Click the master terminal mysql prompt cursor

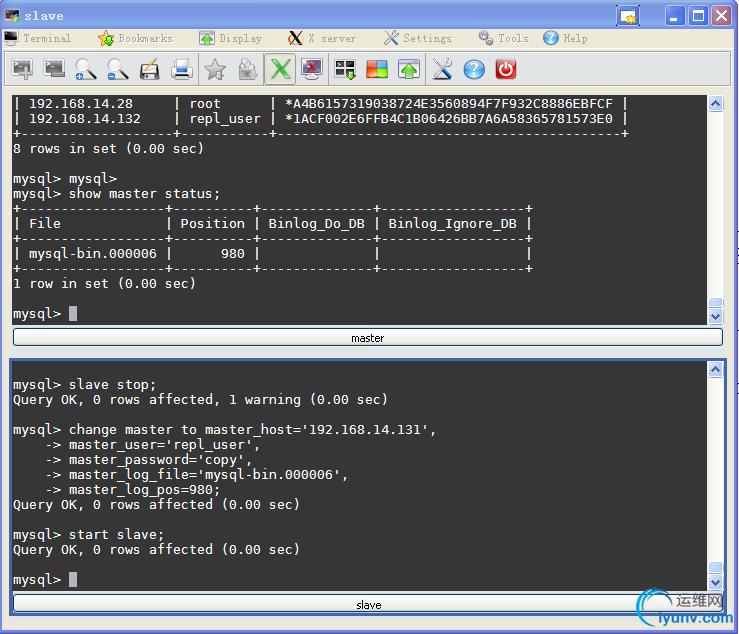point(73,313)
